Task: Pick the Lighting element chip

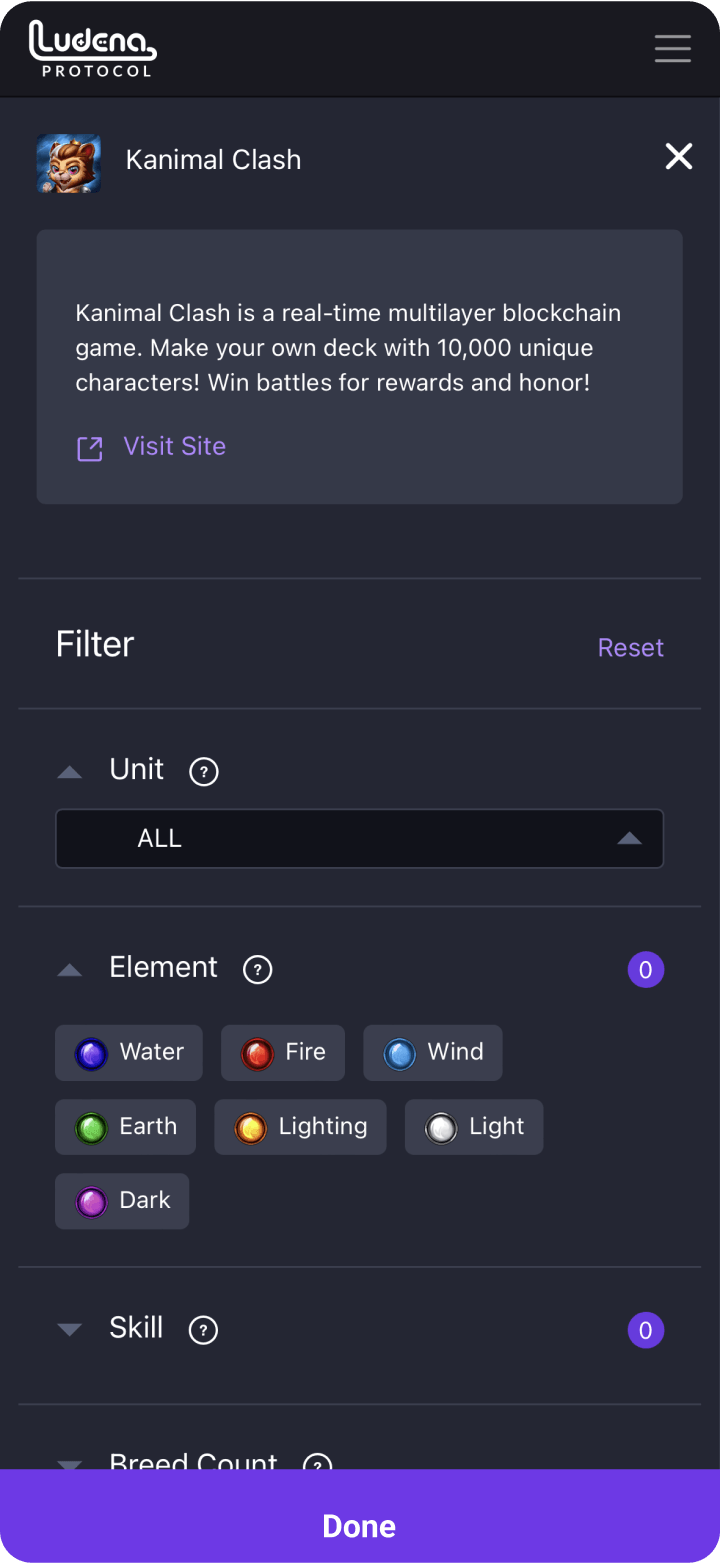Action: (x=300, y=1127)
